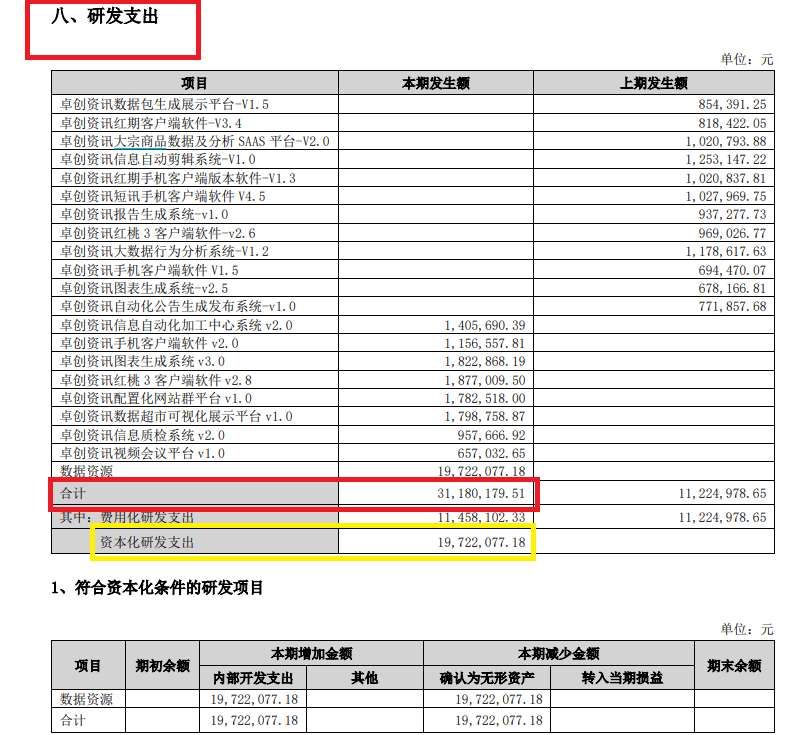
Task: Click the value 1,020,837.81
Action: pos(726,179)
